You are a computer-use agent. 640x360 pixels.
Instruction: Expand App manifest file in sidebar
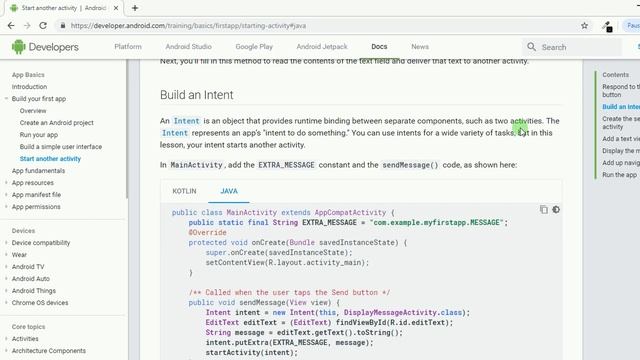click(6, 195)
